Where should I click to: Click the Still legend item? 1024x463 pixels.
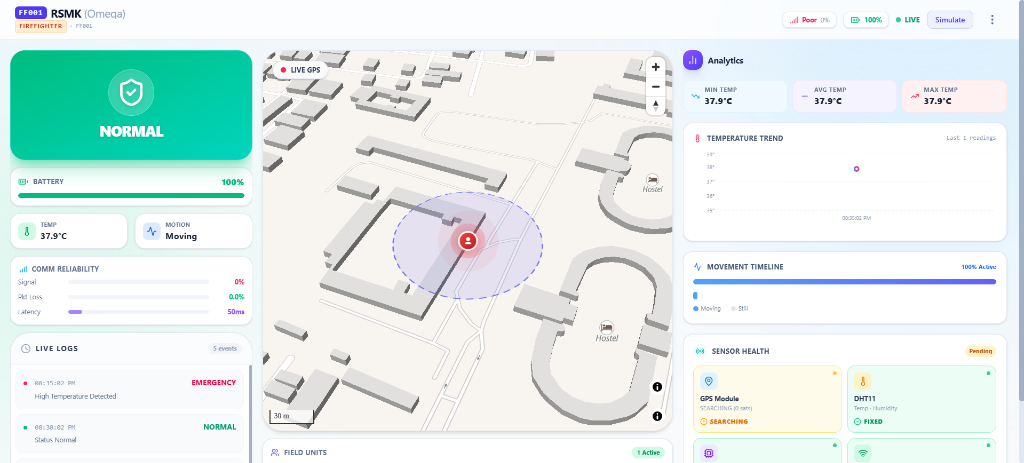[x=740, y=308]
